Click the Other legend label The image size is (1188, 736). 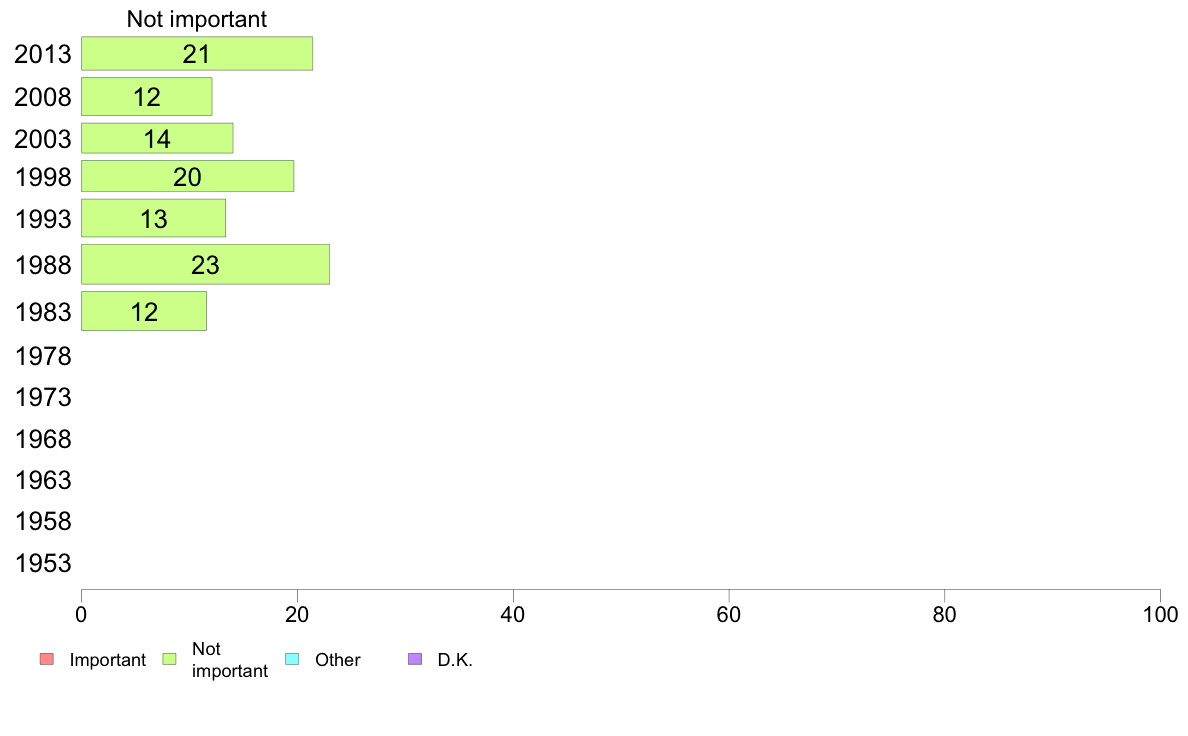tap(338, 660)
